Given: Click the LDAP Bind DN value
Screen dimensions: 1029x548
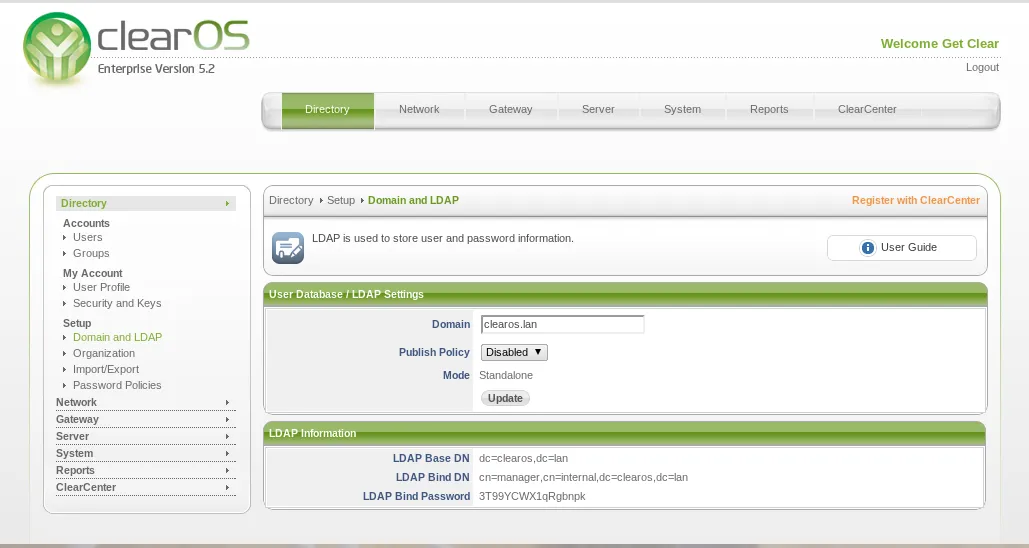Looking at the screenshot, I should [x=583, y=477].
